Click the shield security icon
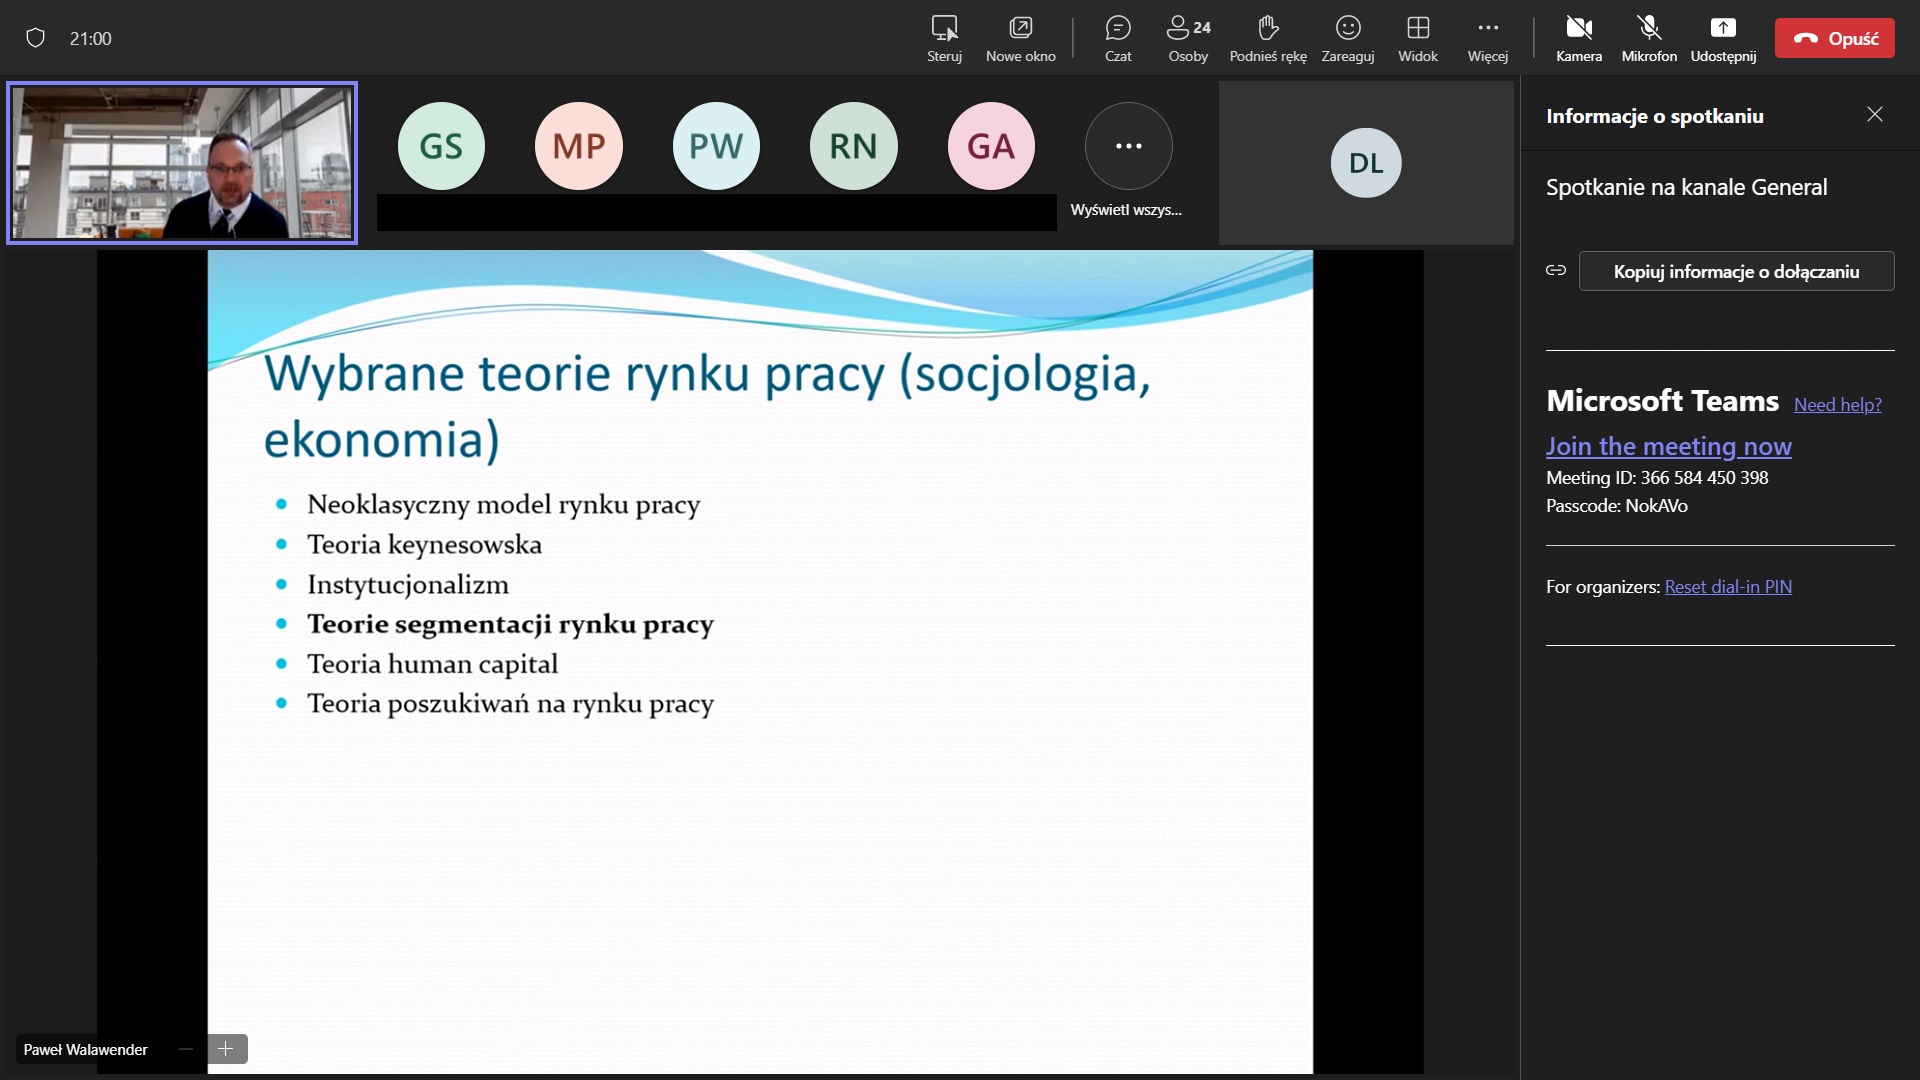This screenshot has height=1080, width=1920. (x=36, y=38)
